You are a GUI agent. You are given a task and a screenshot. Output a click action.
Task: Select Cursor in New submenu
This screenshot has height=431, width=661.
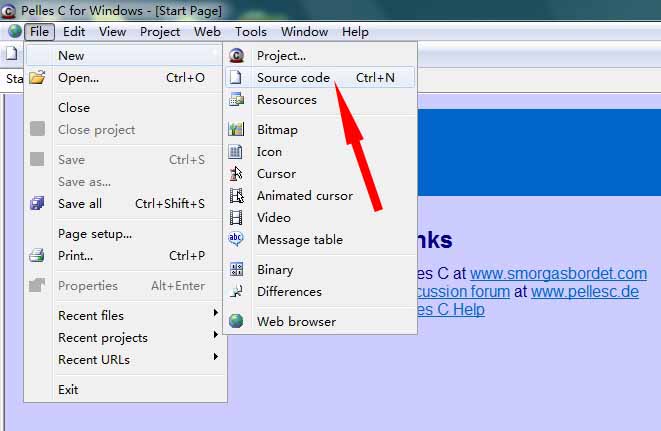click(320, 173)
